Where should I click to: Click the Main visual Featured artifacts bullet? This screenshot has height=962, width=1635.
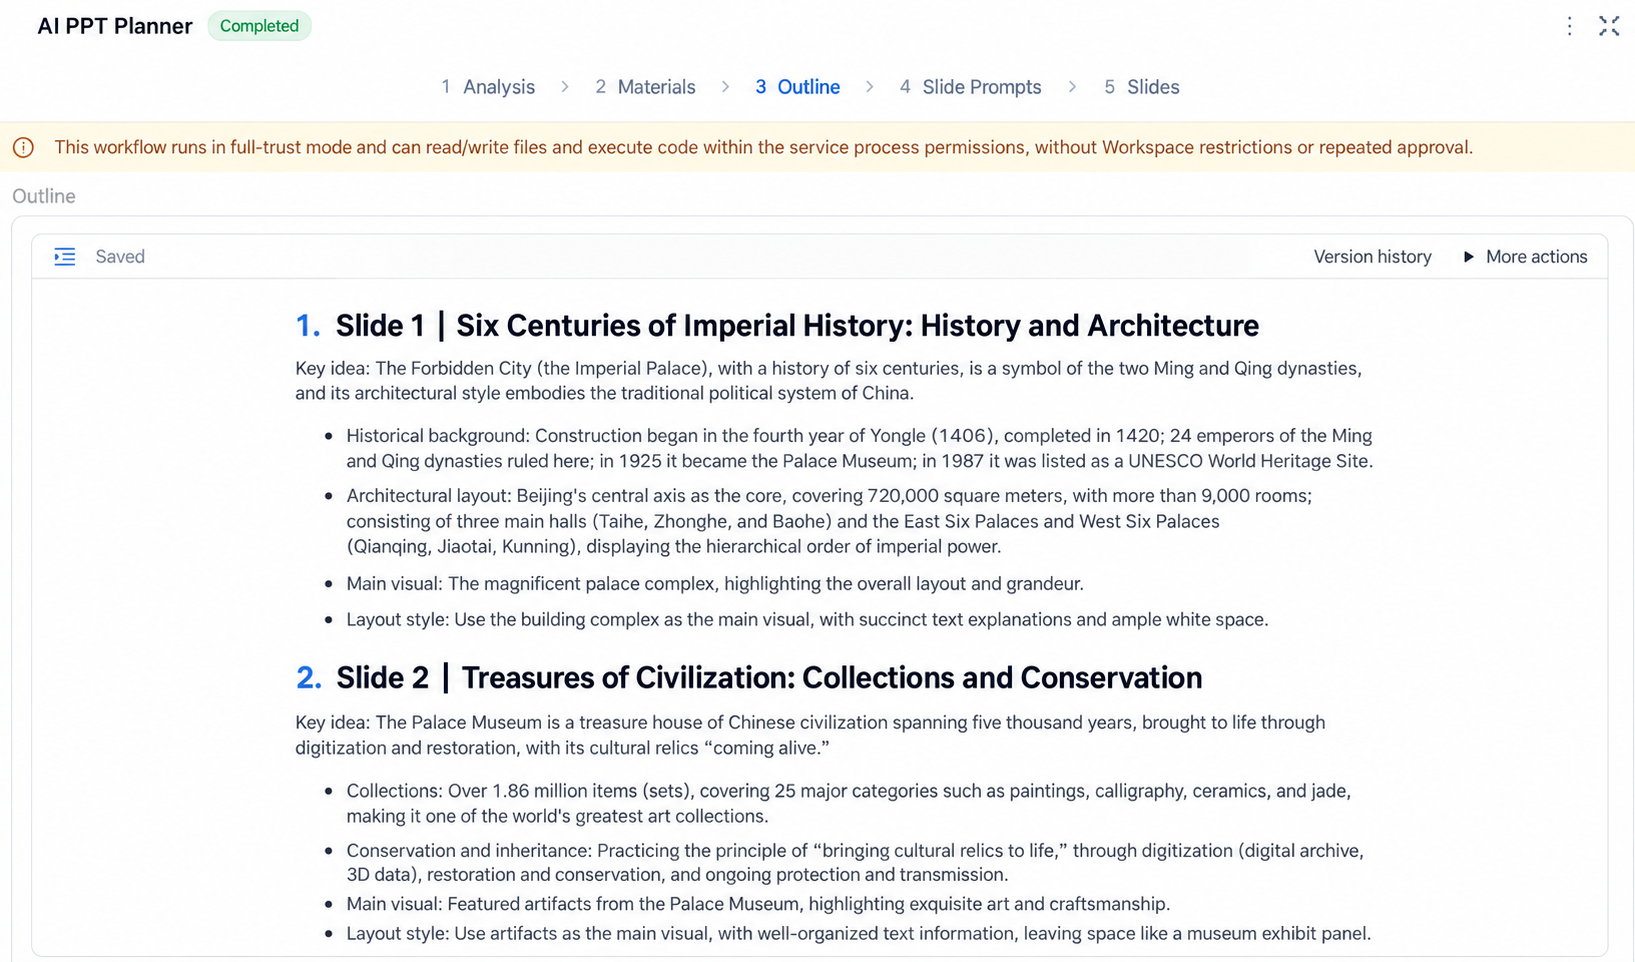coord(758,904)
